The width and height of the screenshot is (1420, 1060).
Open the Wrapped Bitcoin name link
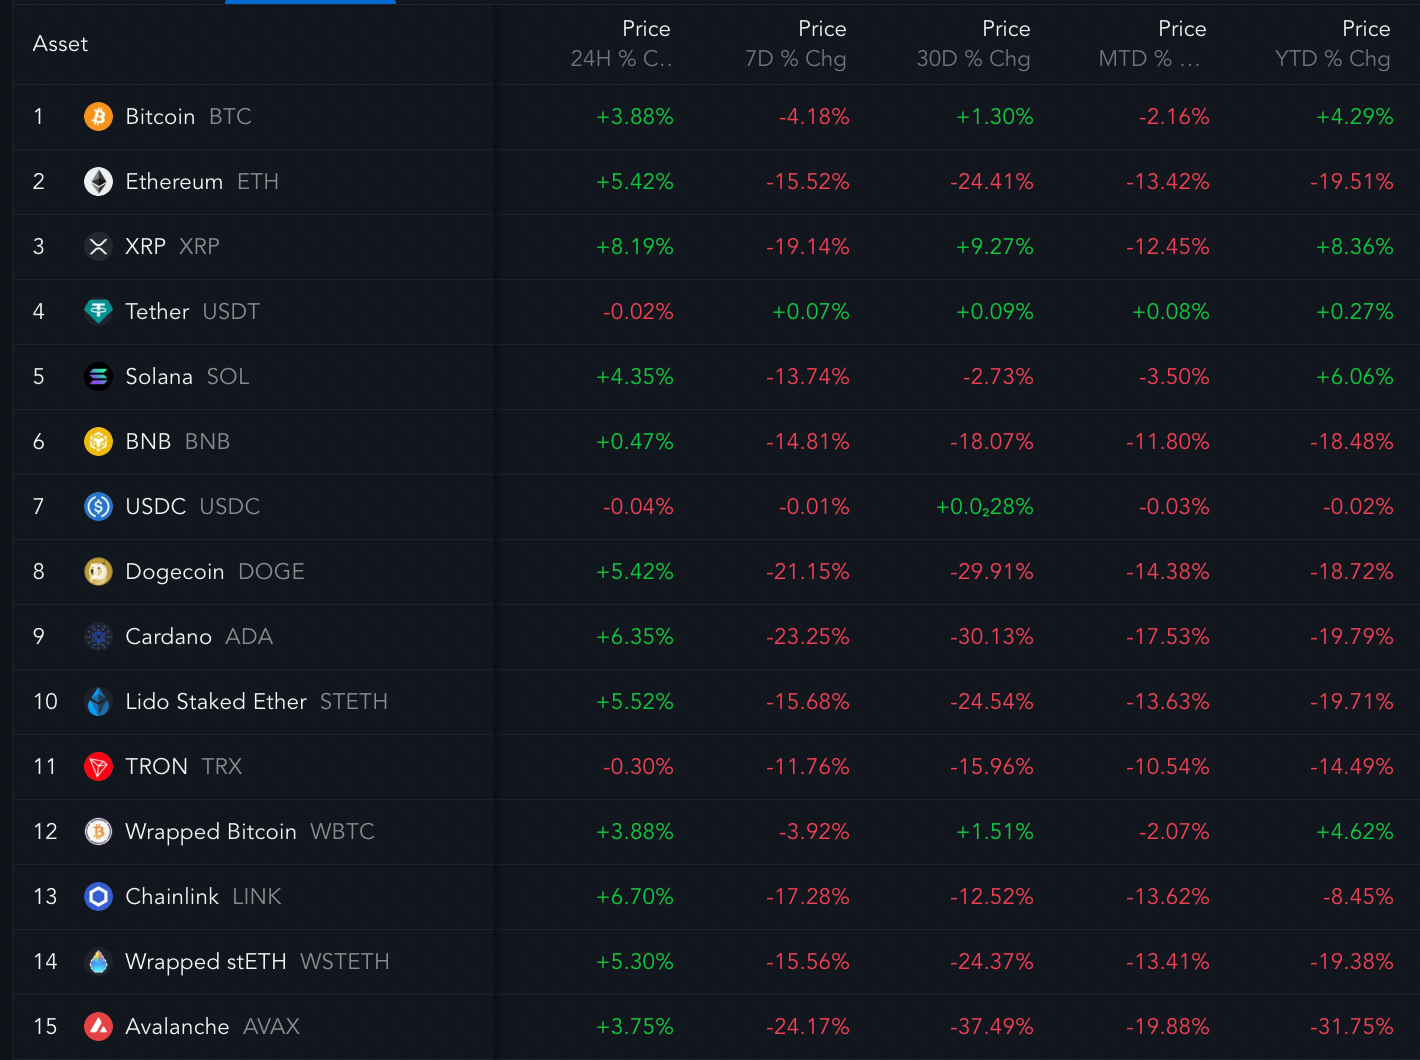point(211,832)
